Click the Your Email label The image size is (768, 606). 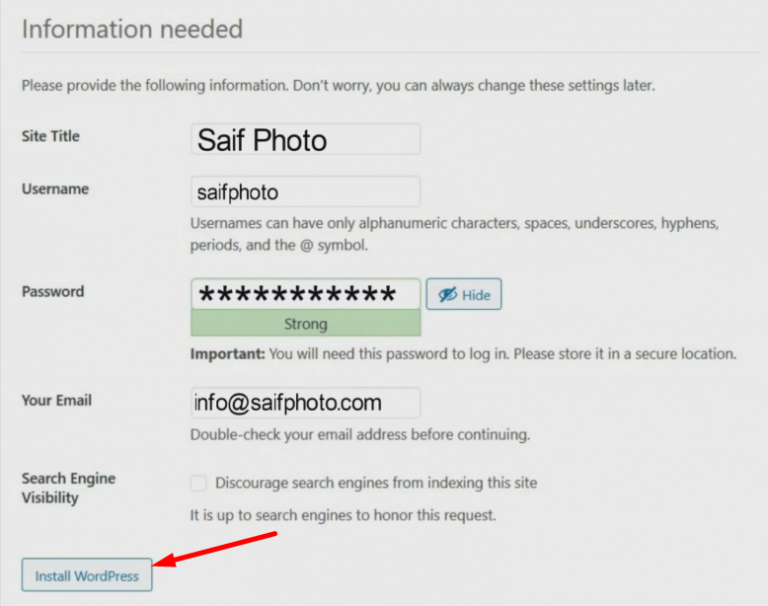pos(57,400)
